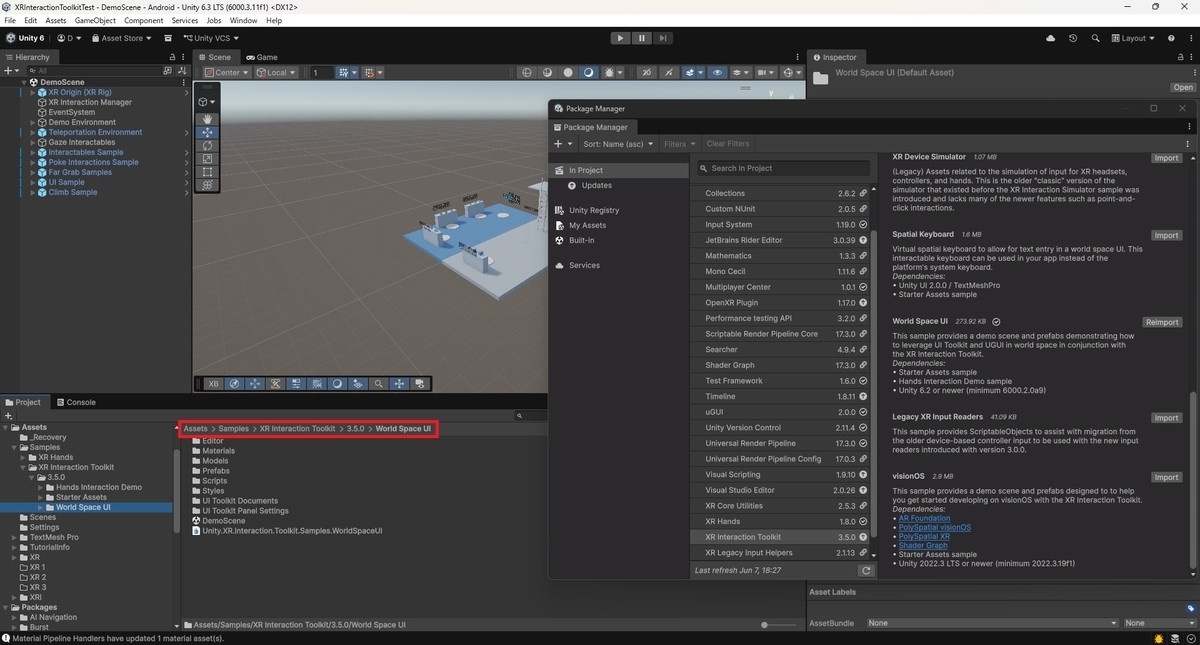Toggle the XB button in Scene overlay toolbar
This screenshot has height=645, width=1200.
tap(213, 383)
